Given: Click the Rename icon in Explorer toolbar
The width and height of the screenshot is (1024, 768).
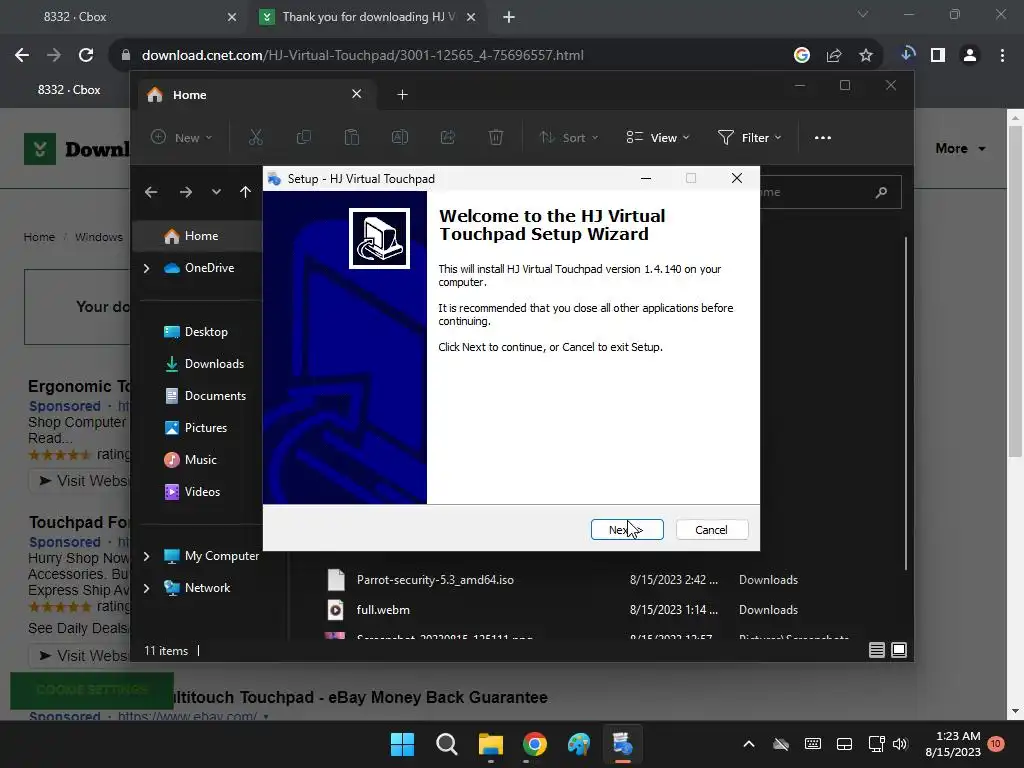Looking at the screenshot, I should click(x=400, y=137).
